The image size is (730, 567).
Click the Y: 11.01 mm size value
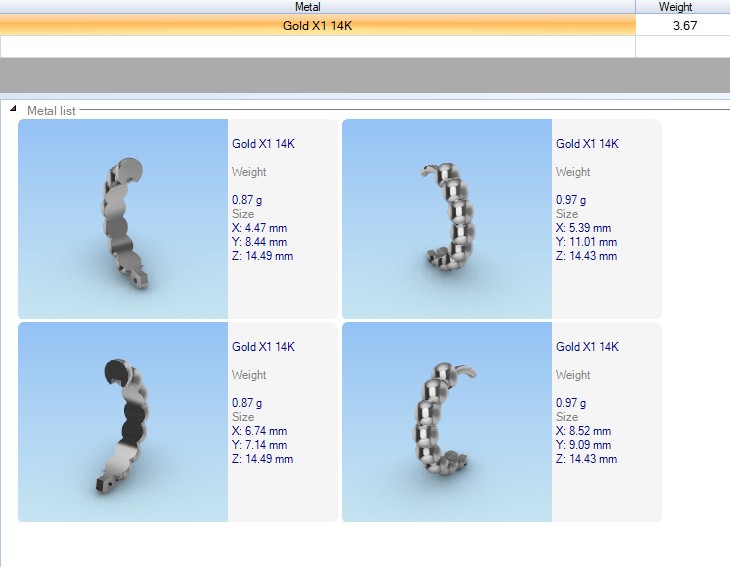586,242
